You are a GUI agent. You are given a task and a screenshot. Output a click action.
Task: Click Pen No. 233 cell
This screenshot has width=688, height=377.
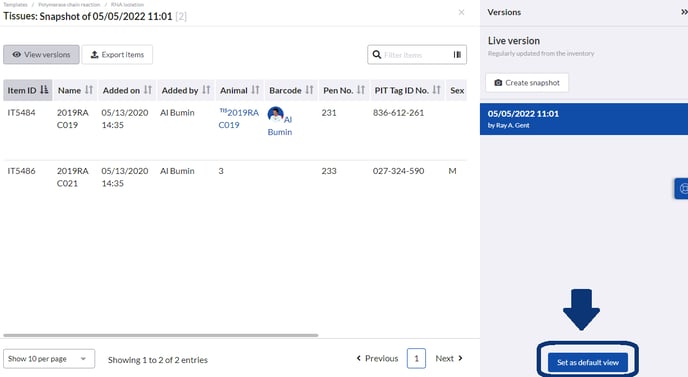tap(329, 171)
